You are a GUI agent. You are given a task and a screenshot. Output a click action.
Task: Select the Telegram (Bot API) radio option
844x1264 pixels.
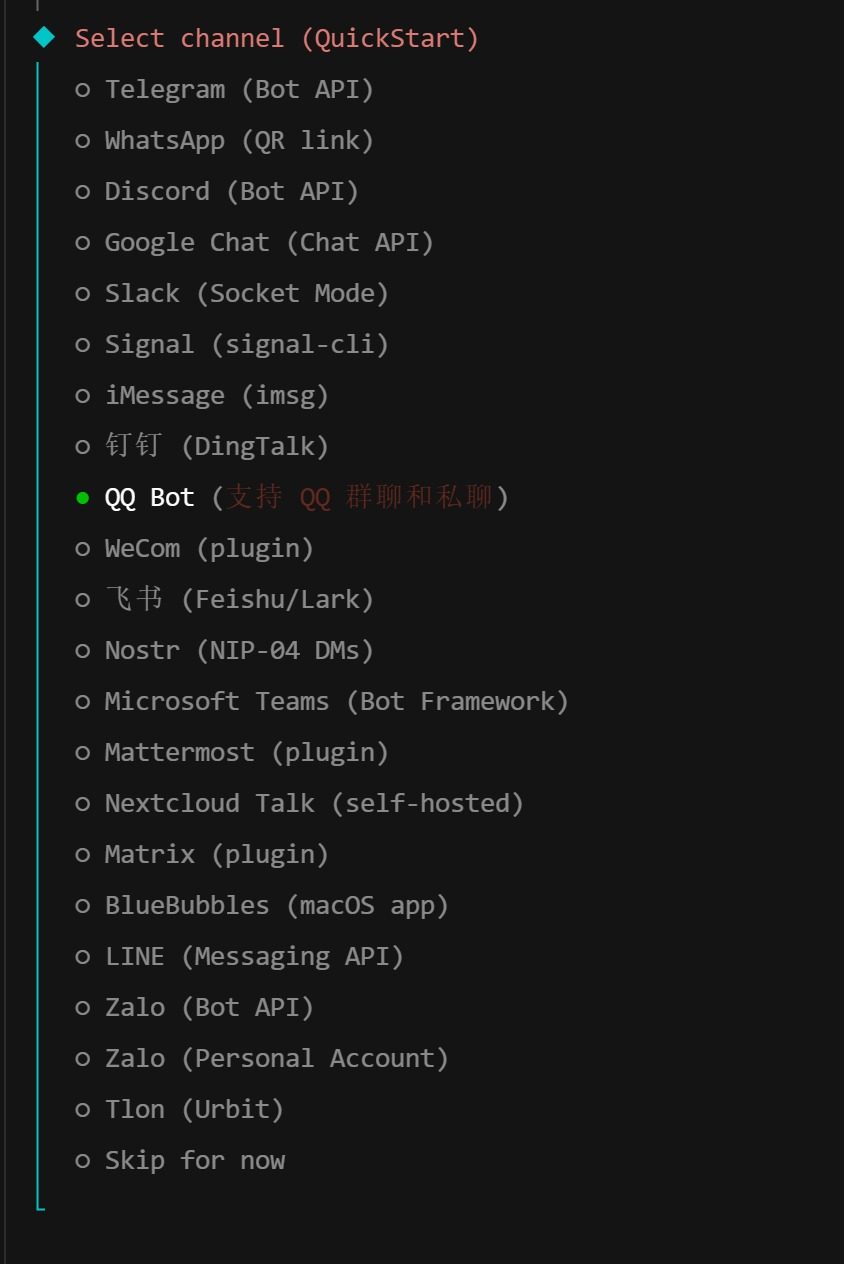(238, 90)
